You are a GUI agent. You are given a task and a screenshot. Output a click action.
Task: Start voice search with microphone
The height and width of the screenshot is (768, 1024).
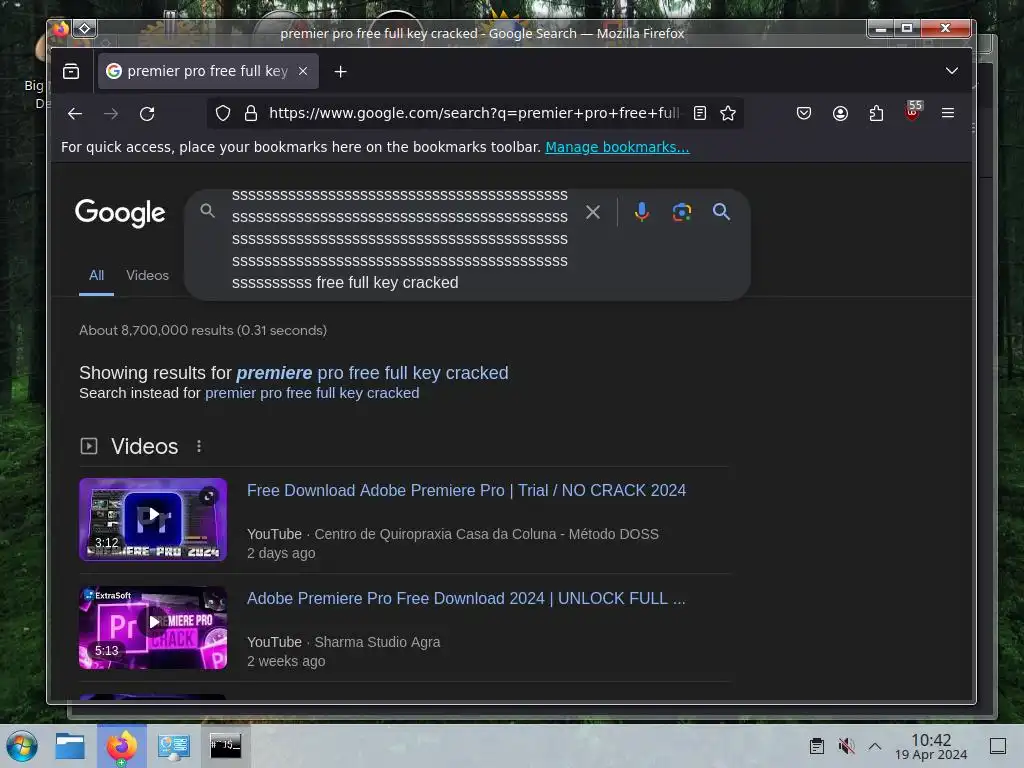coord(642,212)
